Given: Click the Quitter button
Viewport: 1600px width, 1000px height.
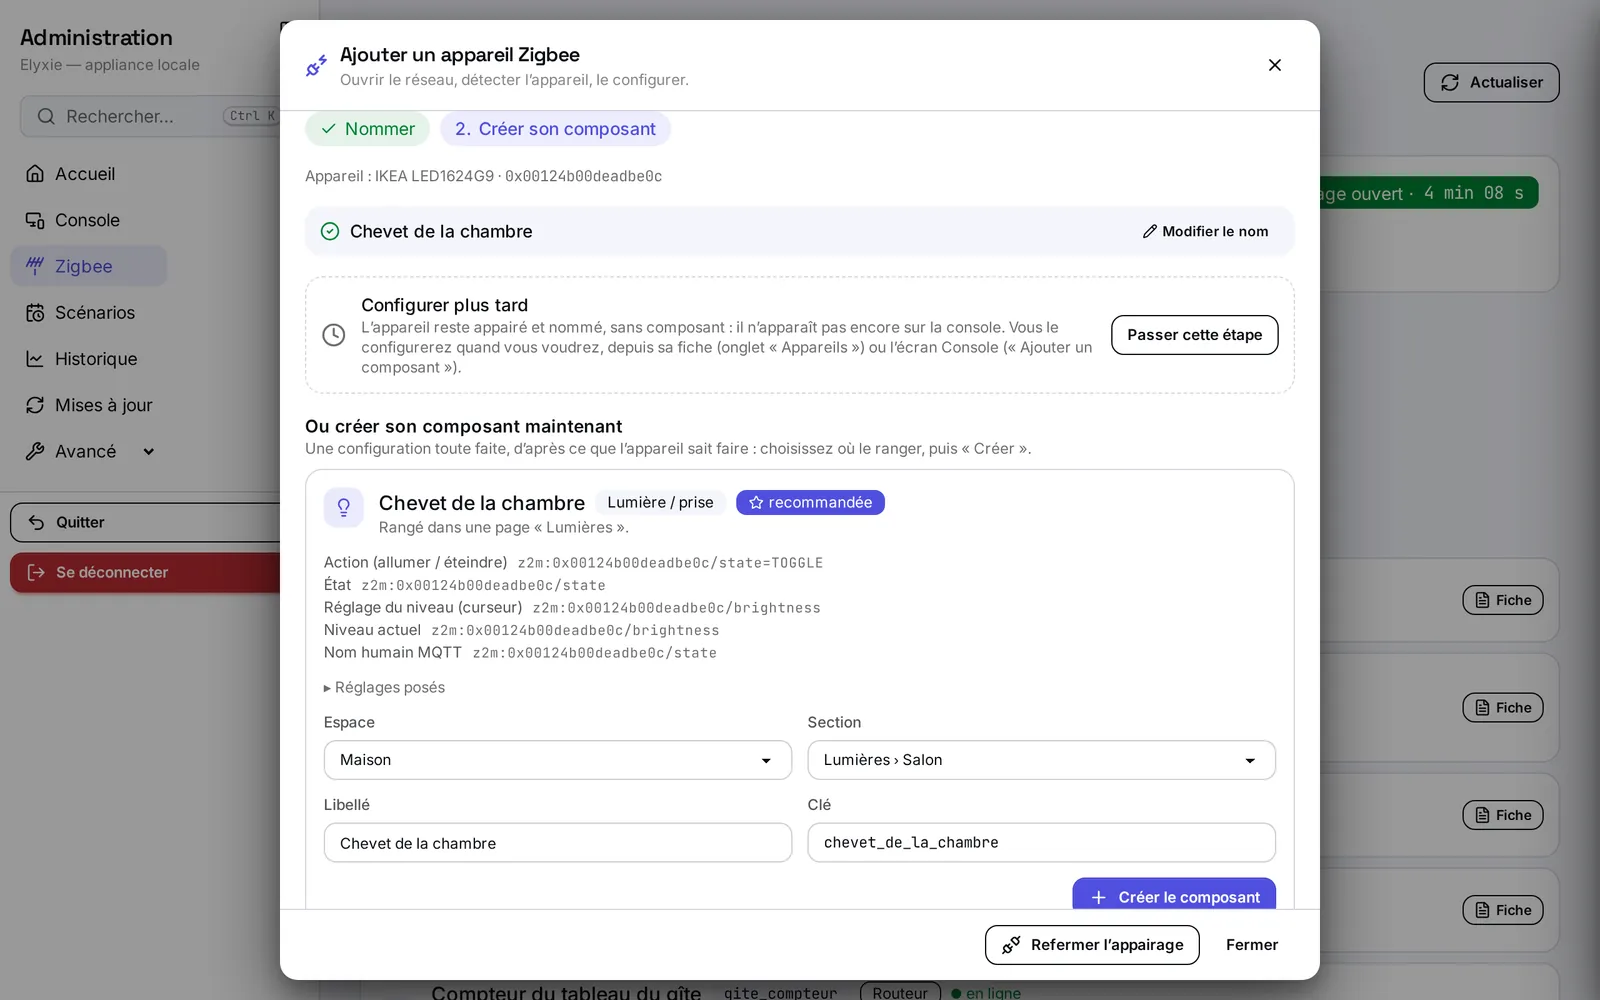Looking at the screenshot, I should (146, 522).
